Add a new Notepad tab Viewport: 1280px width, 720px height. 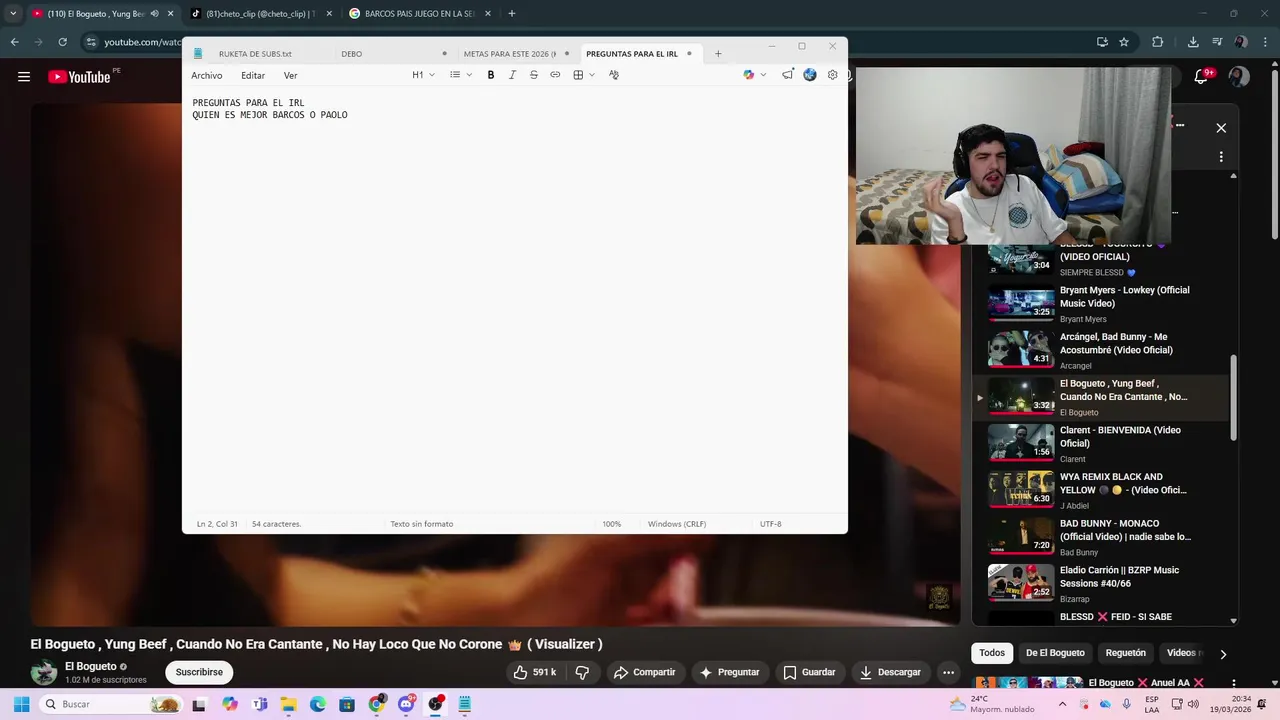pyautogui.click(x=718, y=54)
